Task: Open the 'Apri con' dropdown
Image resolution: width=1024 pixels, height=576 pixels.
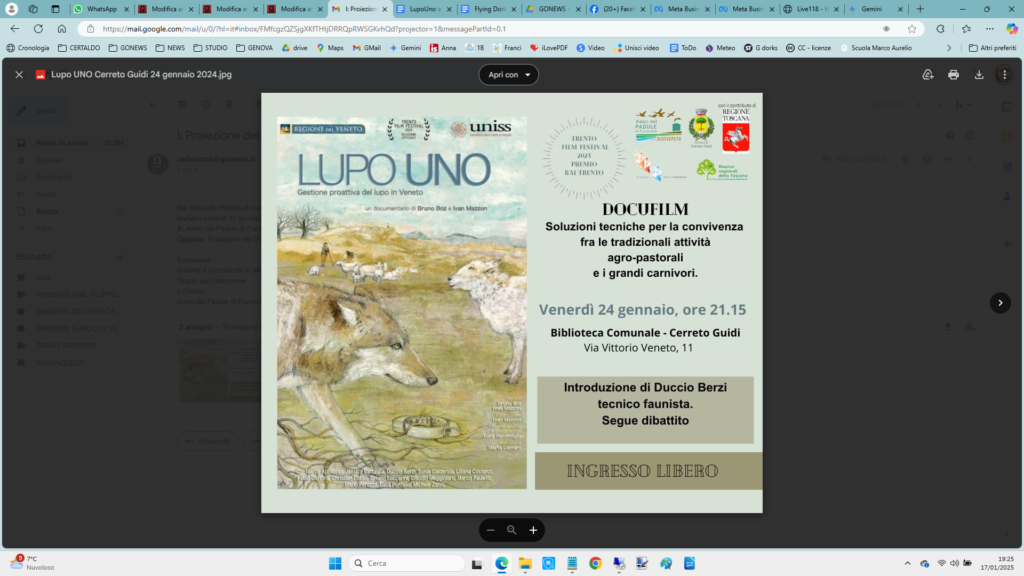Action: tap(509, 75)
